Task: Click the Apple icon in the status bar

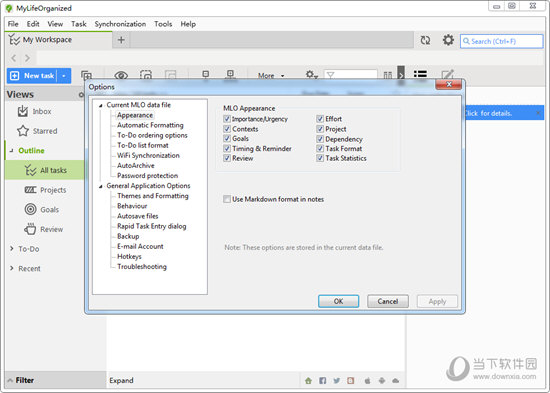Action: 367,381
